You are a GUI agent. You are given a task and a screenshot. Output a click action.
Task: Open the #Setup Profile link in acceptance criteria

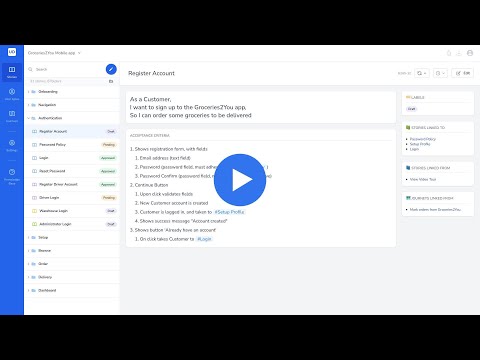pos(229,212)
